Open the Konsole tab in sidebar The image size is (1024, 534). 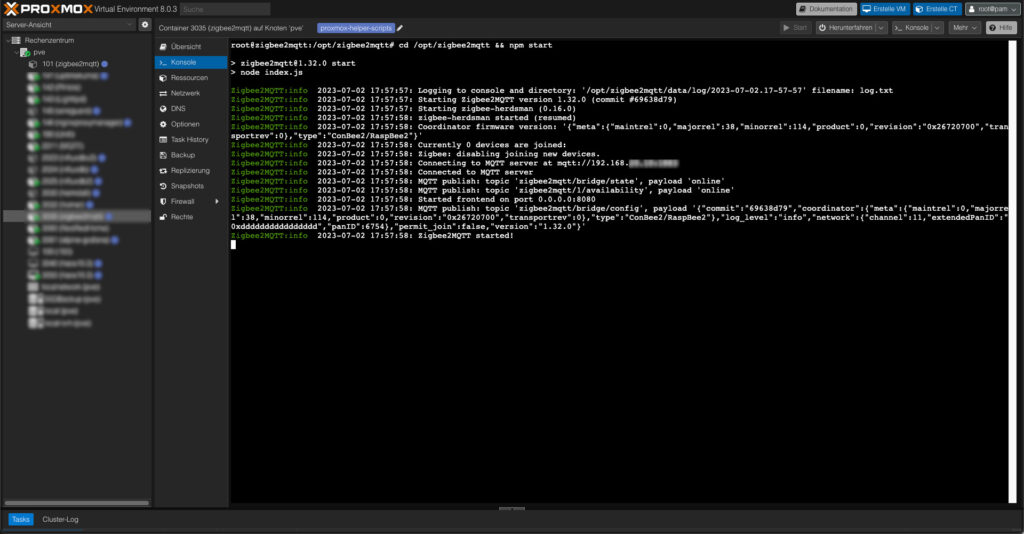[191, 62]
